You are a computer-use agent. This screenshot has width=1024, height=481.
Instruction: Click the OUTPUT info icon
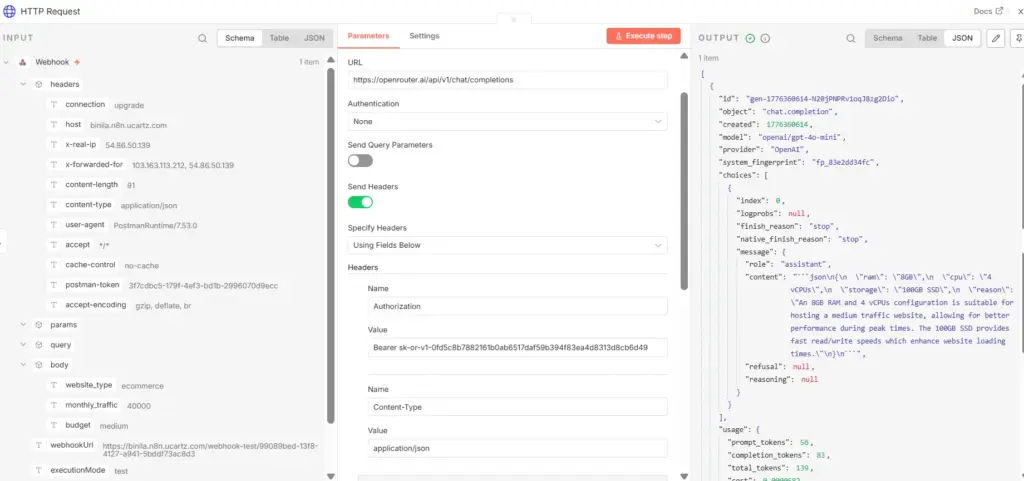point(765,39)
